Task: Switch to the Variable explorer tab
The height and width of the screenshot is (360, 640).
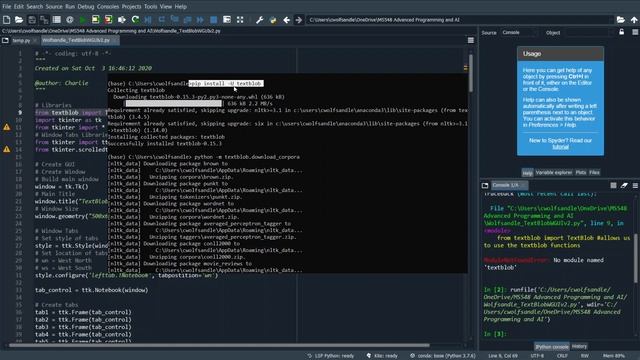Action: click(553, 173)
